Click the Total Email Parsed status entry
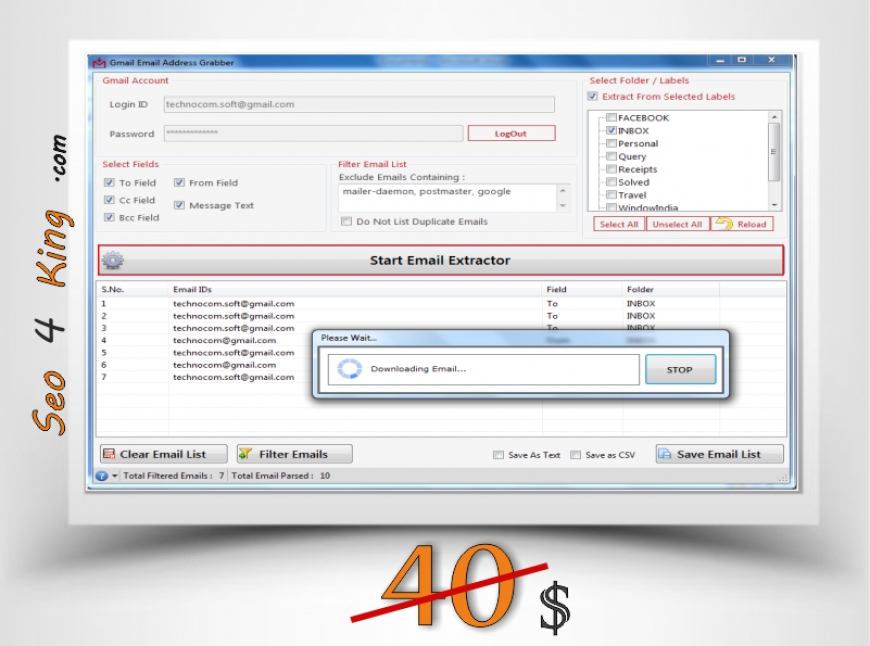This screenshot has height=646, width=870. click(x=281, y=476)
